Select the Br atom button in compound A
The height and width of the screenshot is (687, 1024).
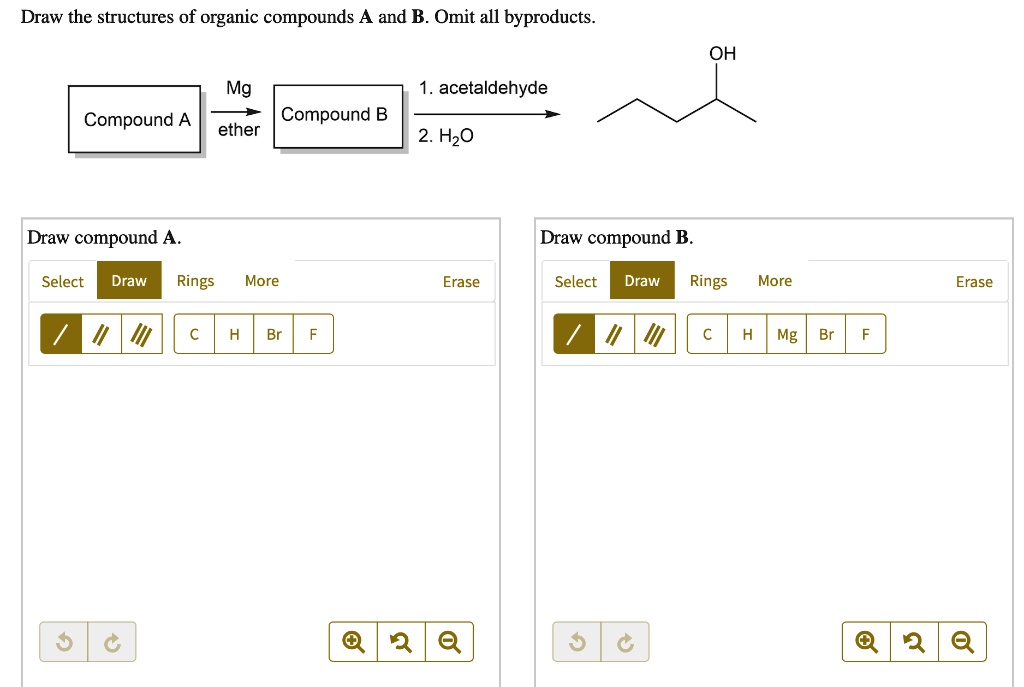273,334
